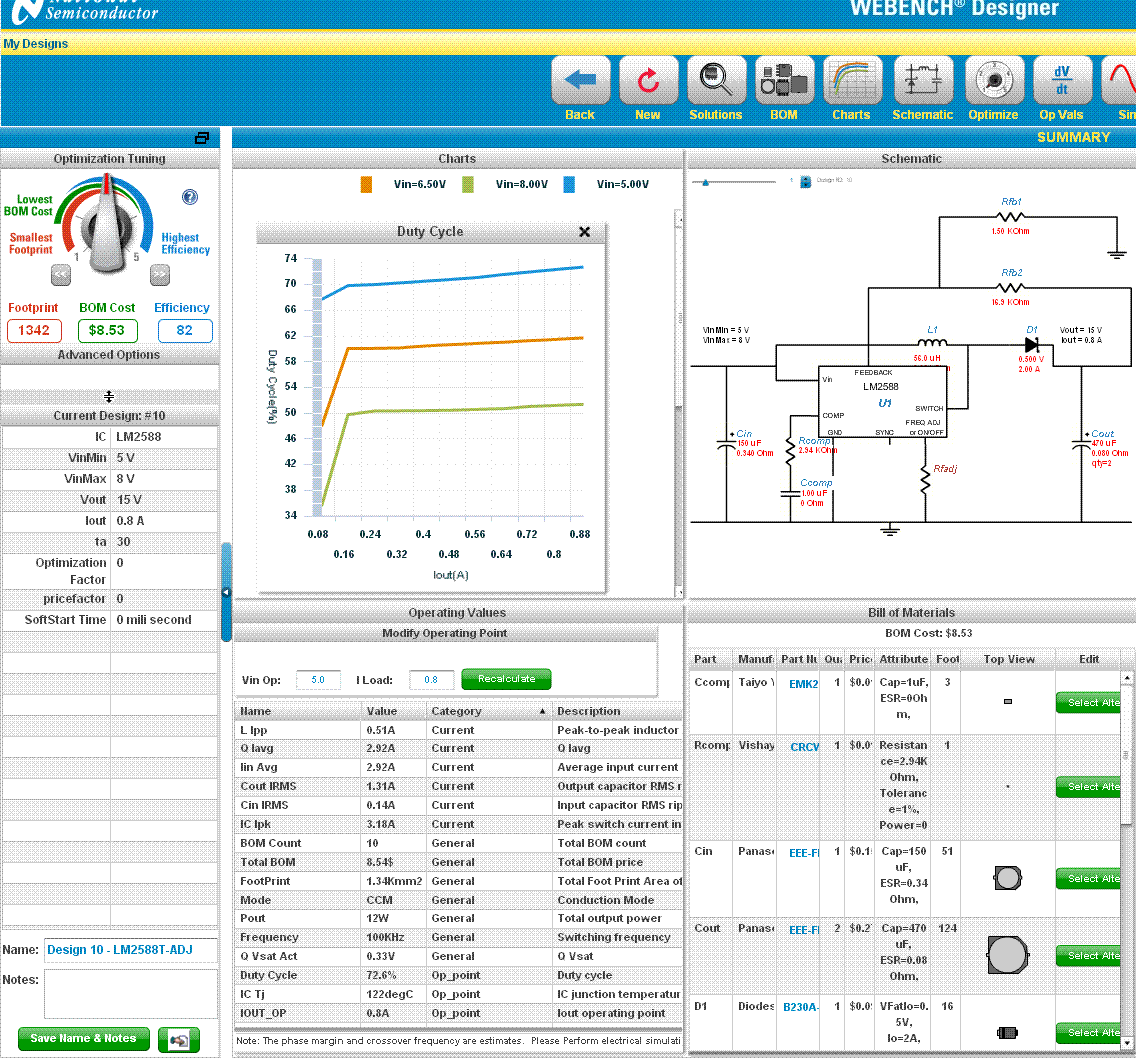The height and width of the screenshot is (1058, 1136).
Task: Open the CRCV part number link
Action: click(805, 747)
